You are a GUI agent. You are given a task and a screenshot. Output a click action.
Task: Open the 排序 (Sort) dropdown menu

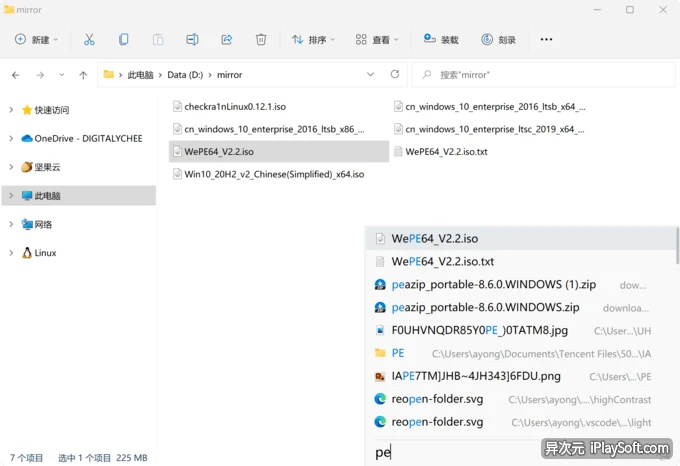(x=313, y=39)
